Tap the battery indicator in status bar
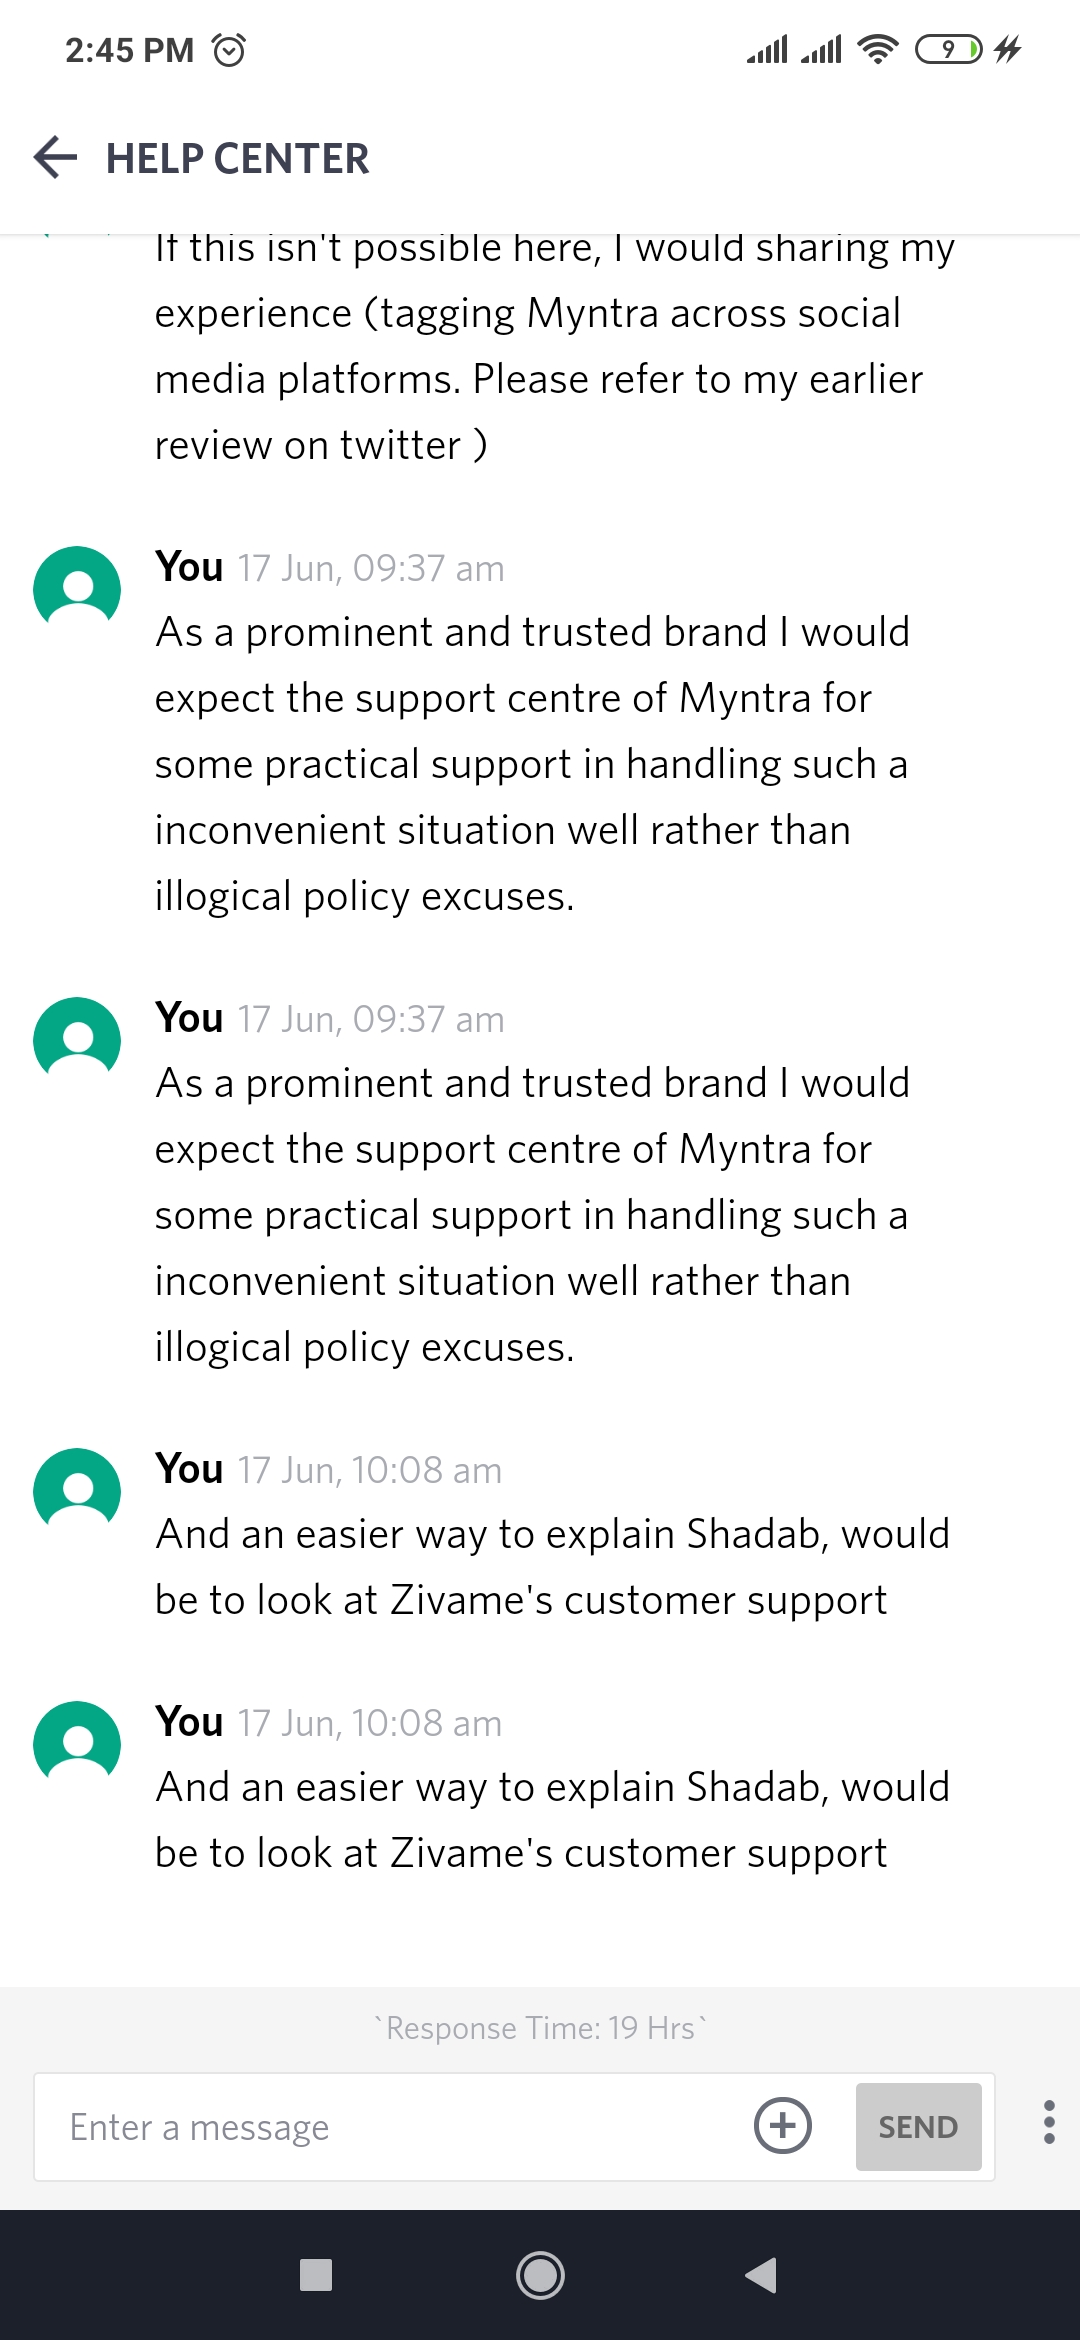Screen dimensions: 1080x2340 tap(948, 49)
